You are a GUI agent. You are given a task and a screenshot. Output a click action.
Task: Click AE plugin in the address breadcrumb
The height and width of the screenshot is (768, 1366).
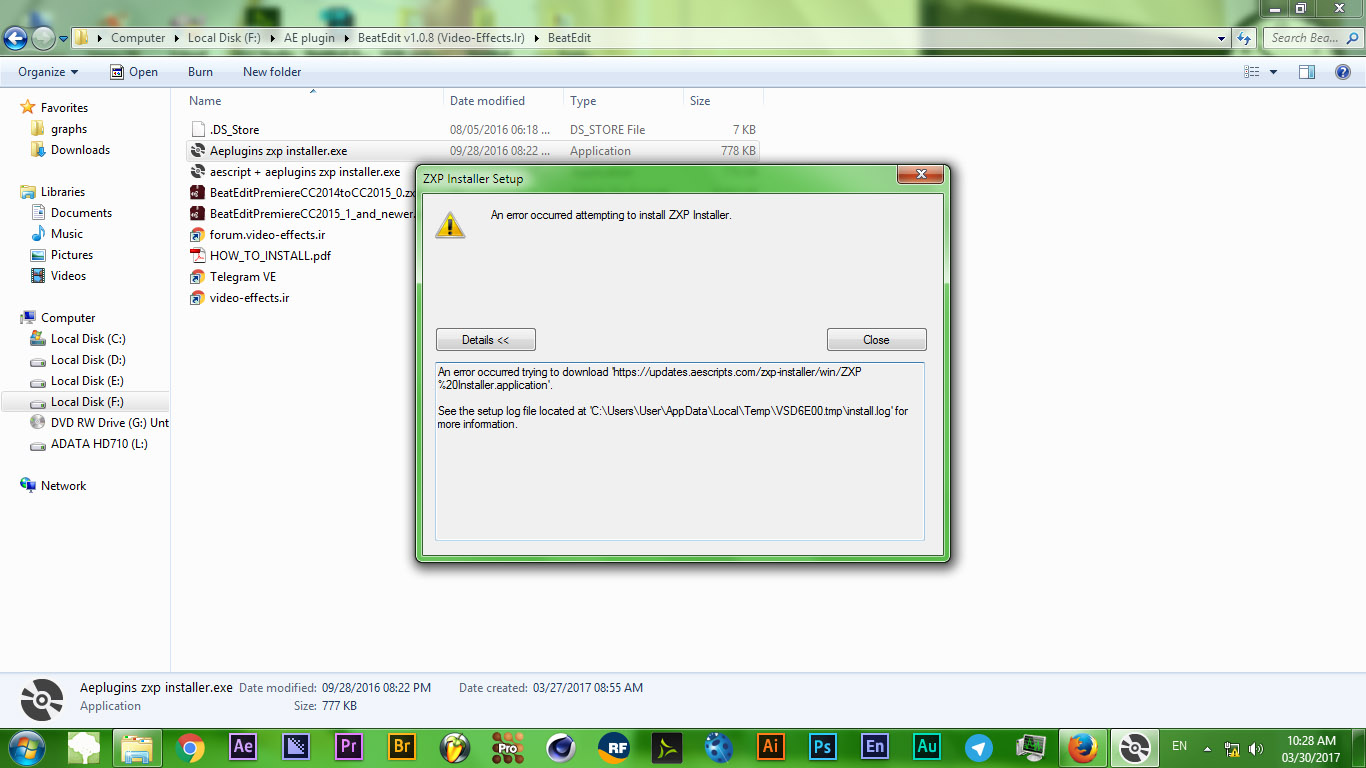[310, 38]
